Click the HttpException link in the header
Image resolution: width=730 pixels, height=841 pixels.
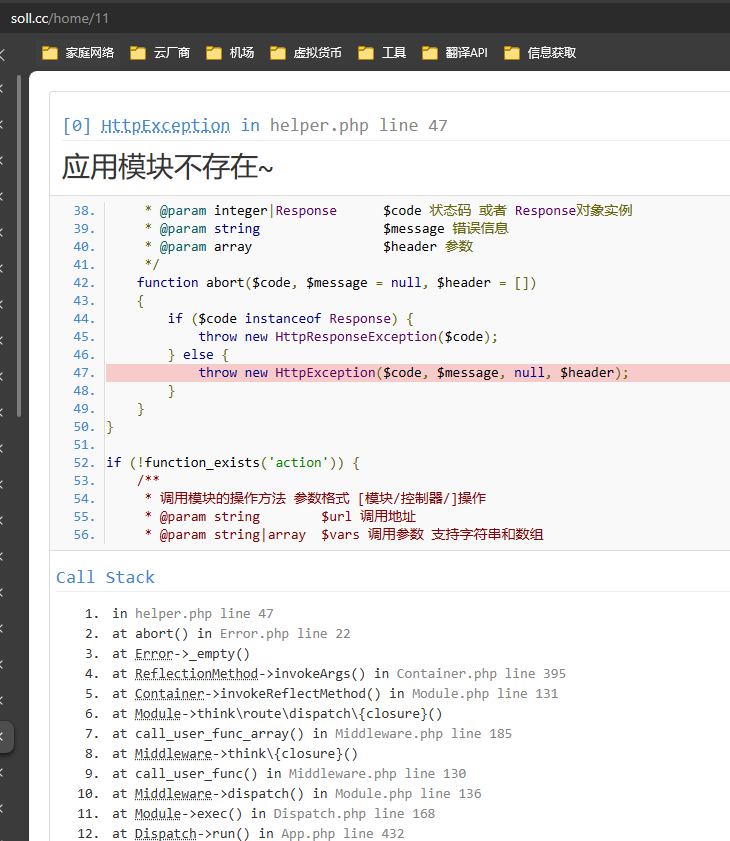[x=165, y=126]
